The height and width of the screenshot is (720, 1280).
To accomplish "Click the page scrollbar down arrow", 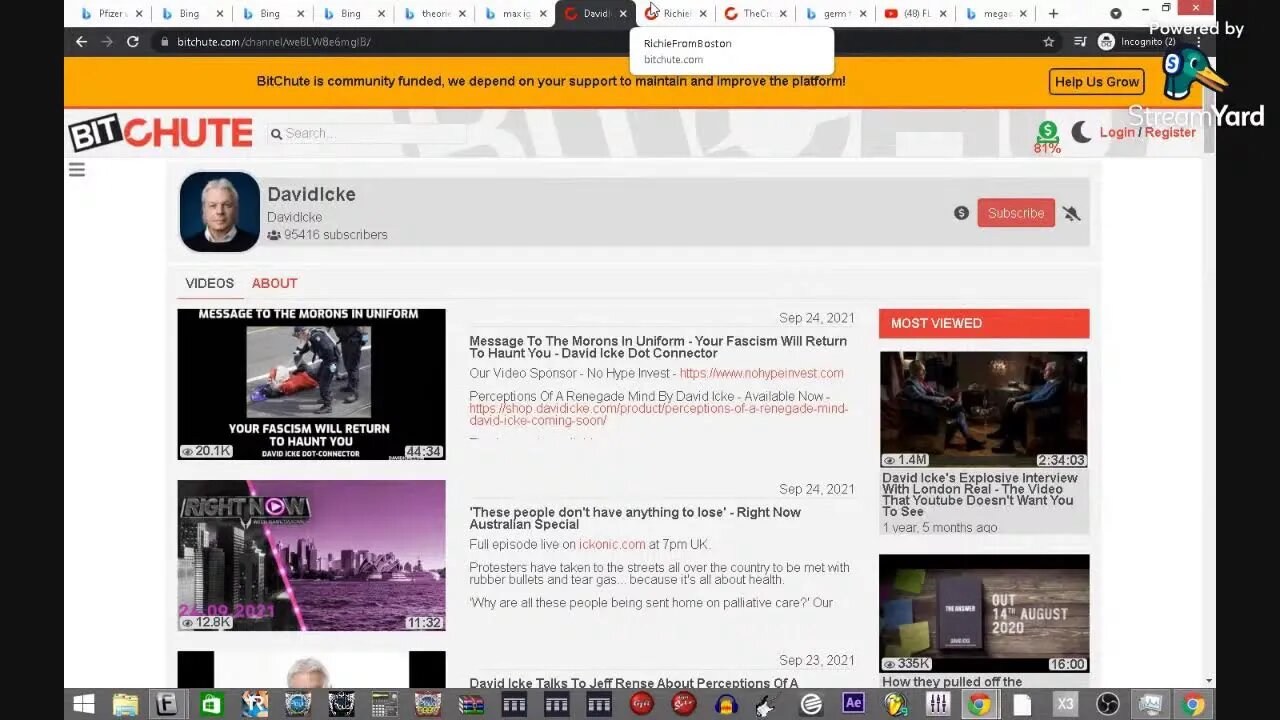I will tap(1208, 681).
